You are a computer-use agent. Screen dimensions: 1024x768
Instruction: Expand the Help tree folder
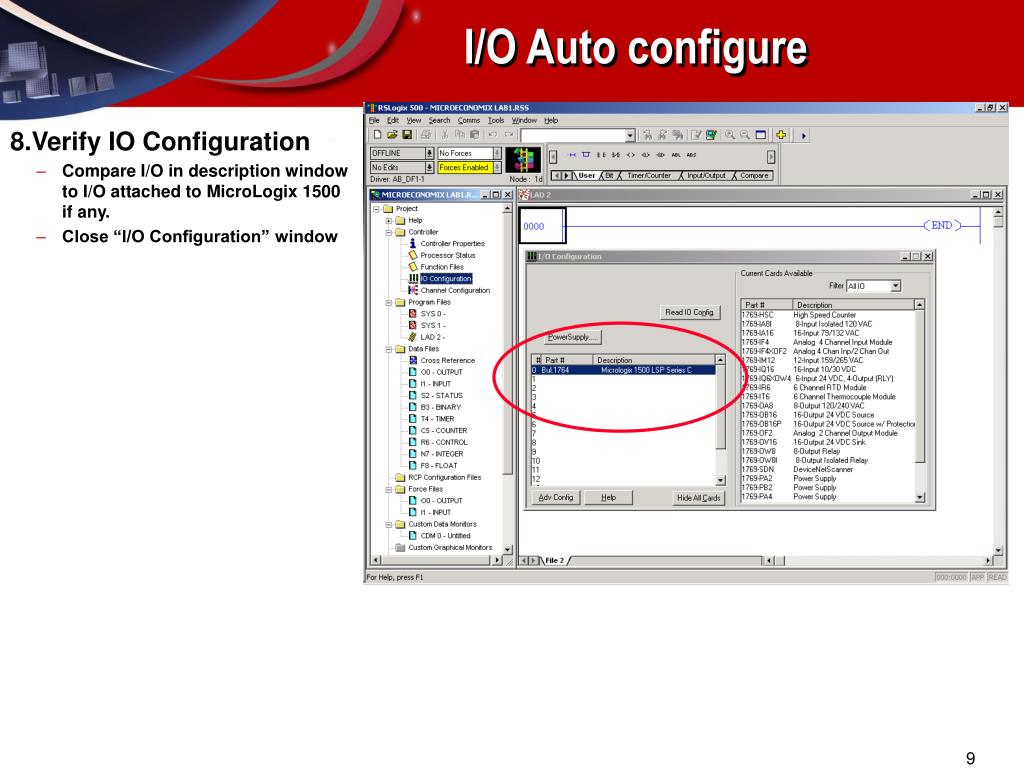[x=389, y=221]
